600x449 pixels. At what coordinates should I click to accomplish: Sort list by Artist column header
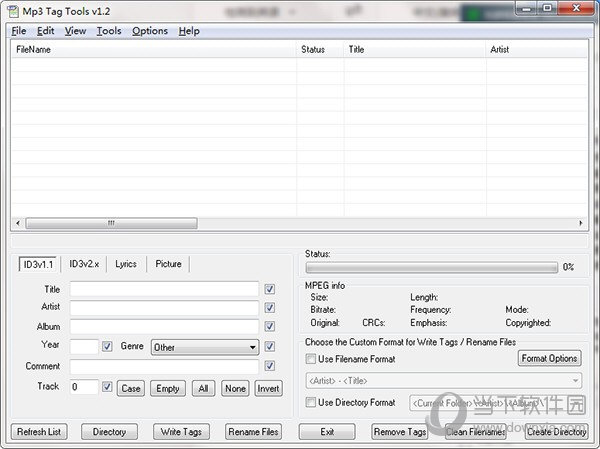pyautogui.click(x=537, y=49)
